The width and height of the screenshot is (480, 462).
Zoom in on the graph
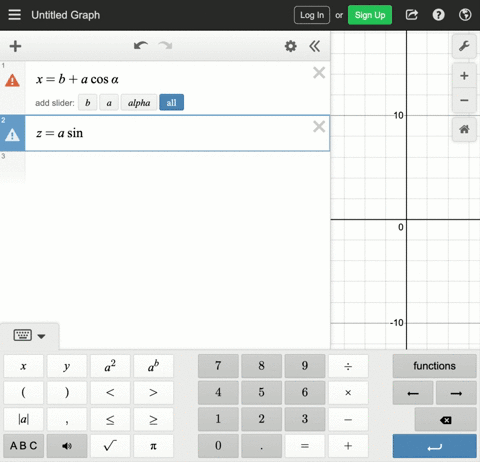(x=464, y=76)
